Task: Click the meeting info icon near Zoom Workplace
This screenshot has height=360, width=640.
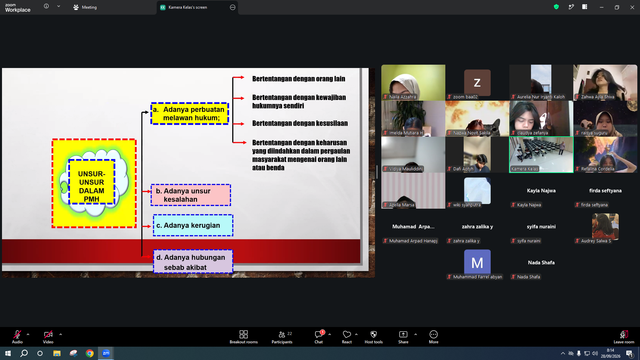Action: (46, 7)
